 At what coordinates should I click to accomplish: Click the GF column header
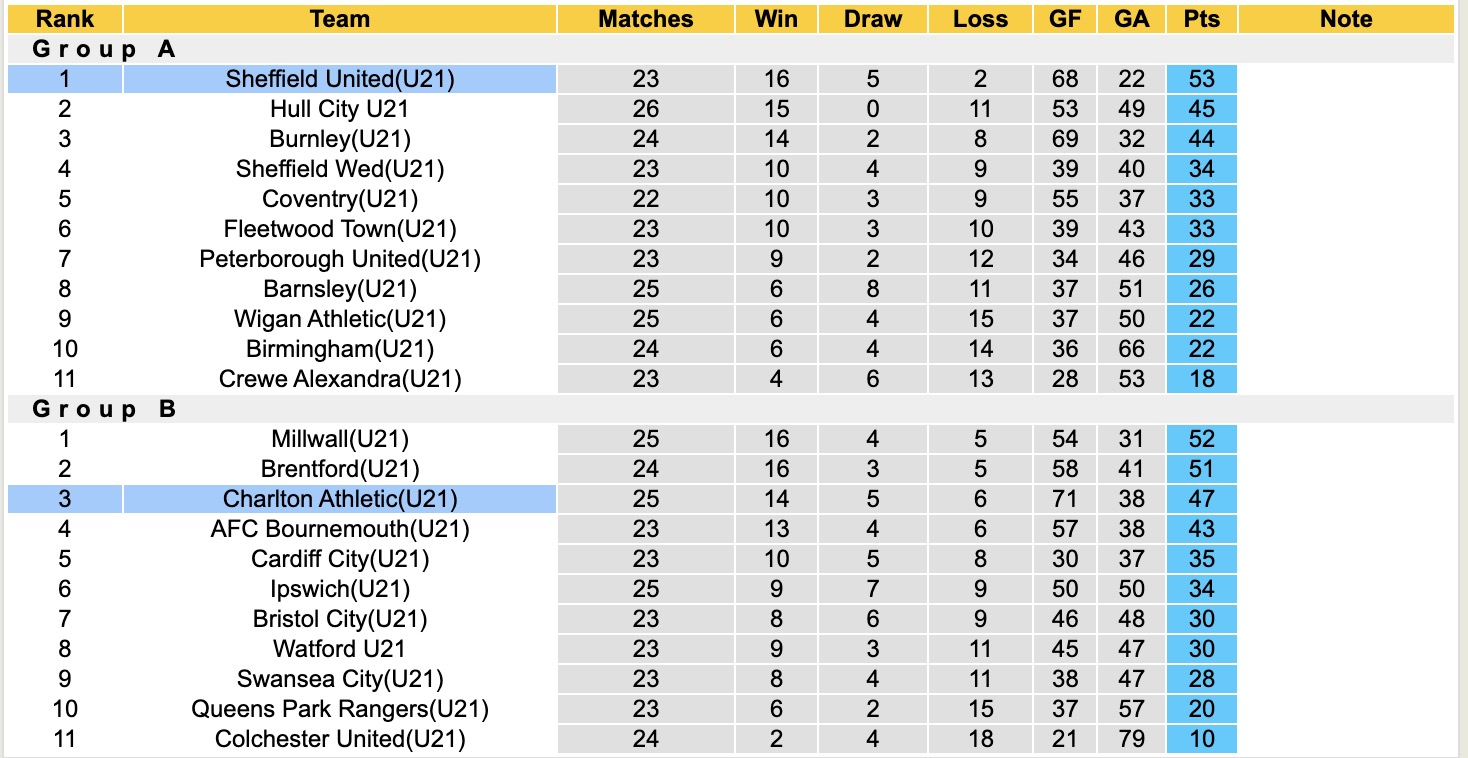coord(1065,19)
